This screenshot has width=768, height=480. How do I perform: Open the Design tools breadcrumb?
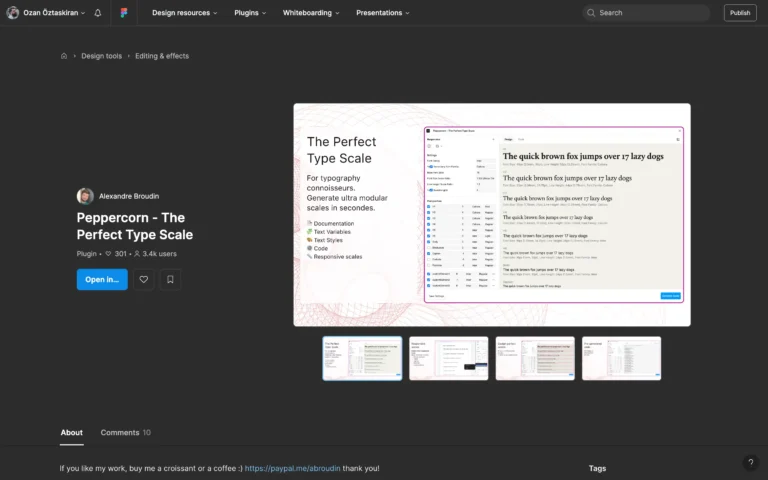[101, 56]
